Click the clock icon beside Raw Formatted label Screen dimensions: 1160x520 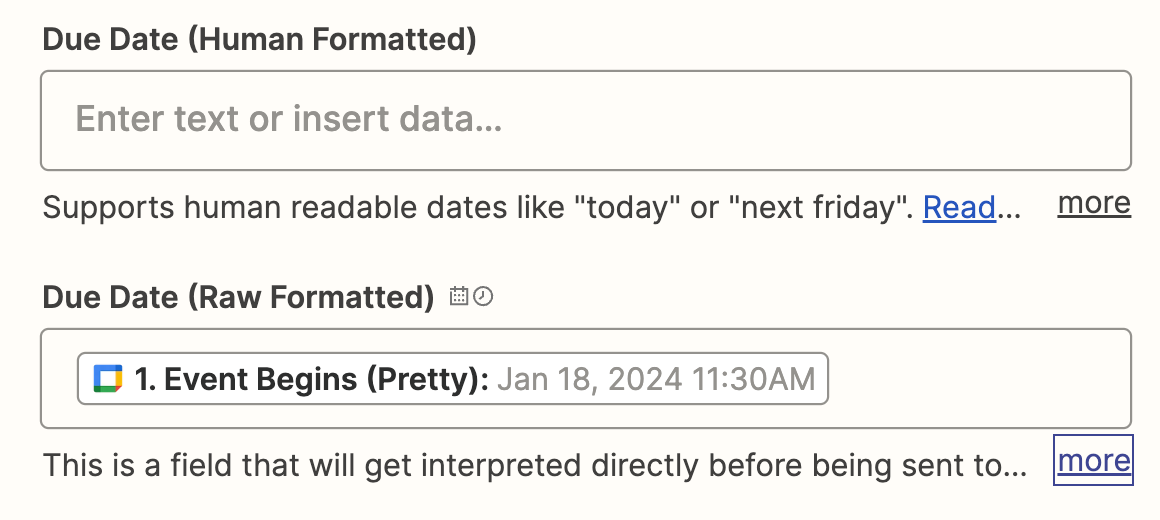[484, 297]
